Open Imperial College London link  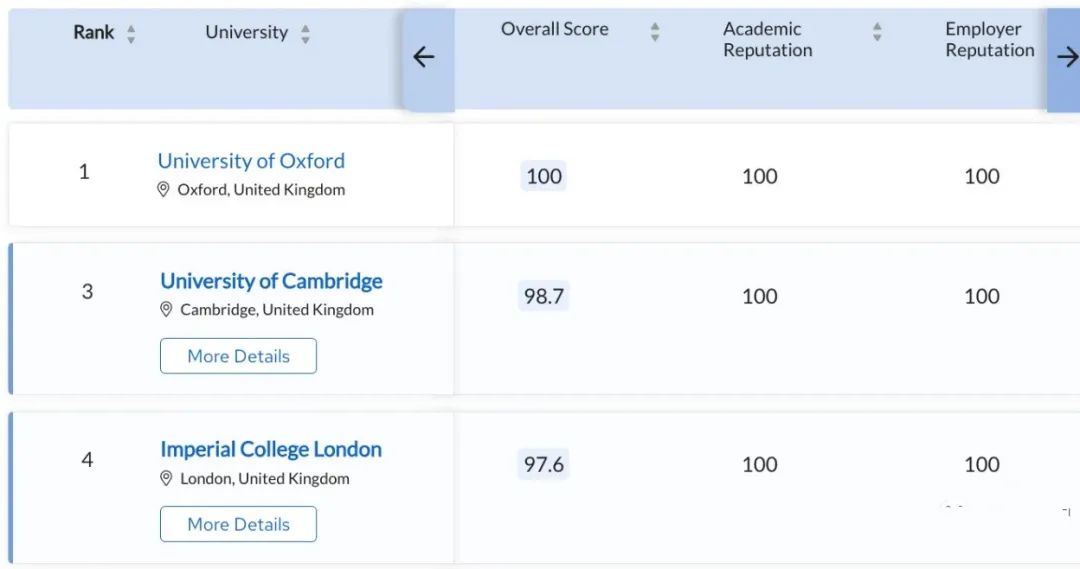(x=271, y=449)
